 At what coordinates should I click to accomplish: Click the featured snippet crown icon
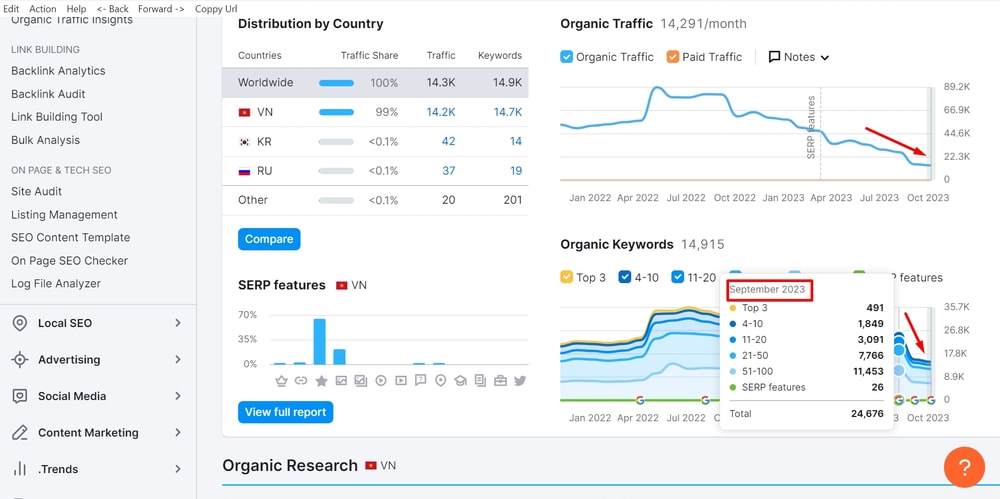[x=281, y=381]
